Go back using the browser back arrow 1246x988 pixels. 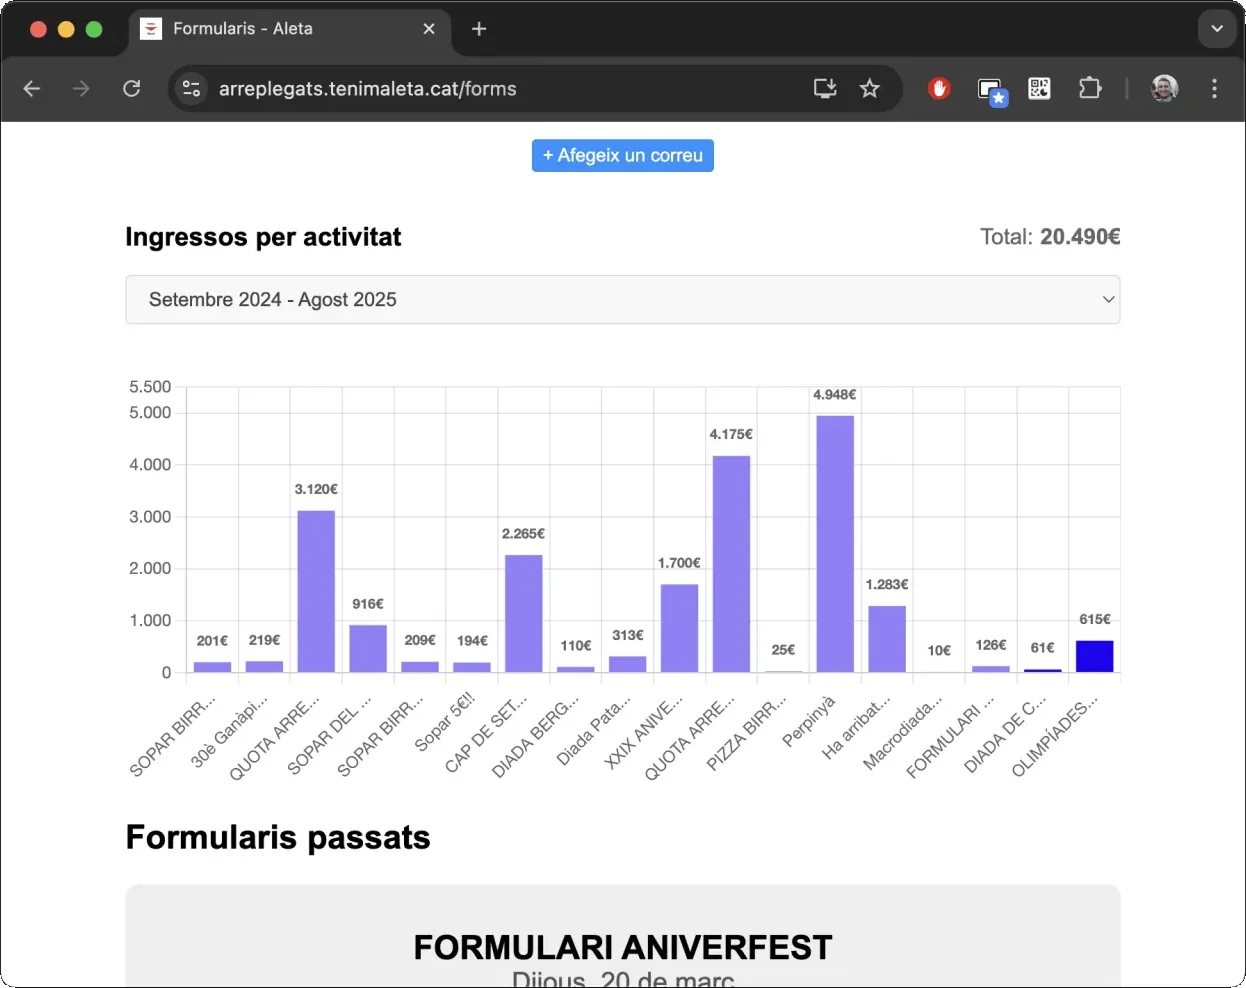coord(32,89)
